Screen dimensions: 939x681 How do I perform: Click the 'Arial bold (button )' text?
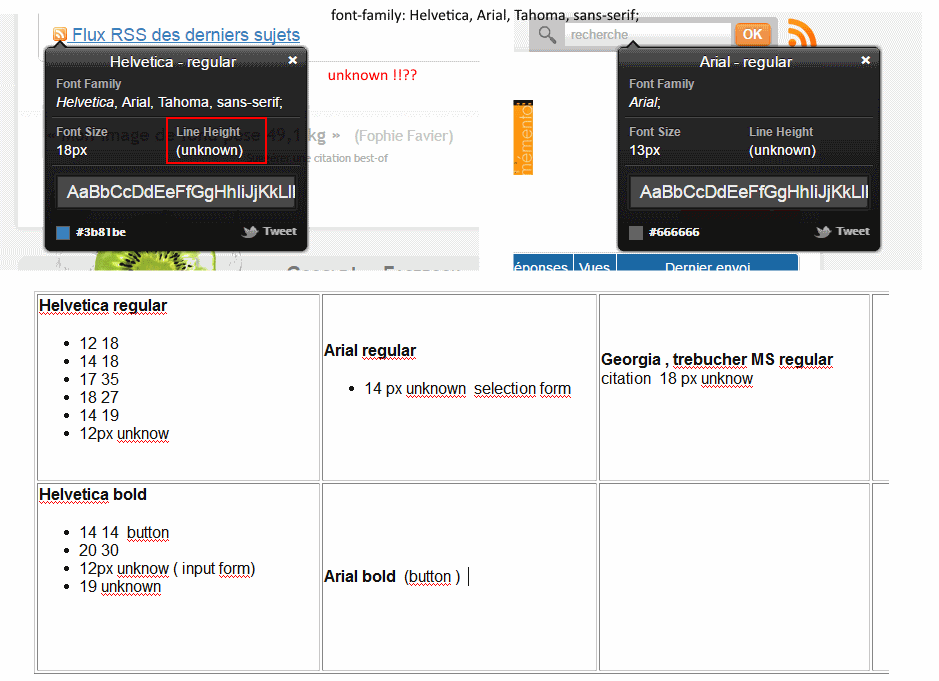pos(392,576)
